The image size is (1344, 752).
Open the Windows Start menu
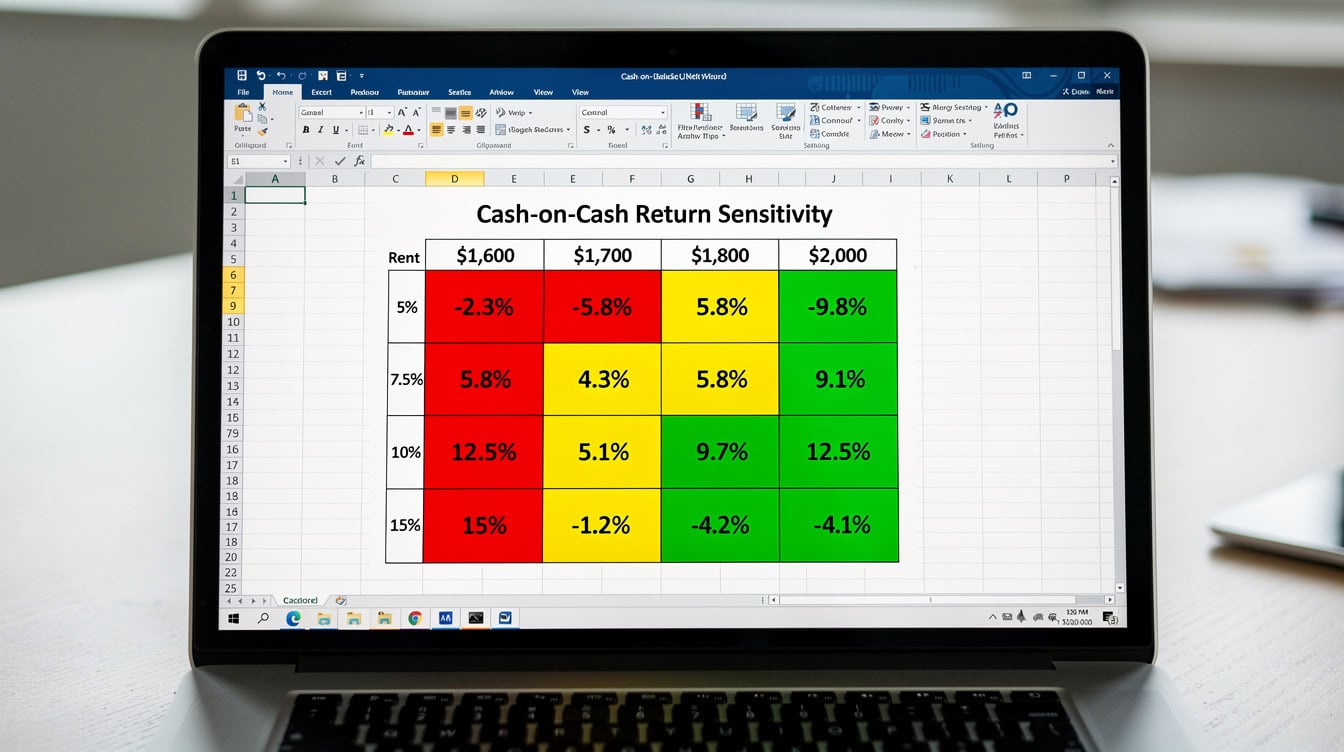[233, 619]
